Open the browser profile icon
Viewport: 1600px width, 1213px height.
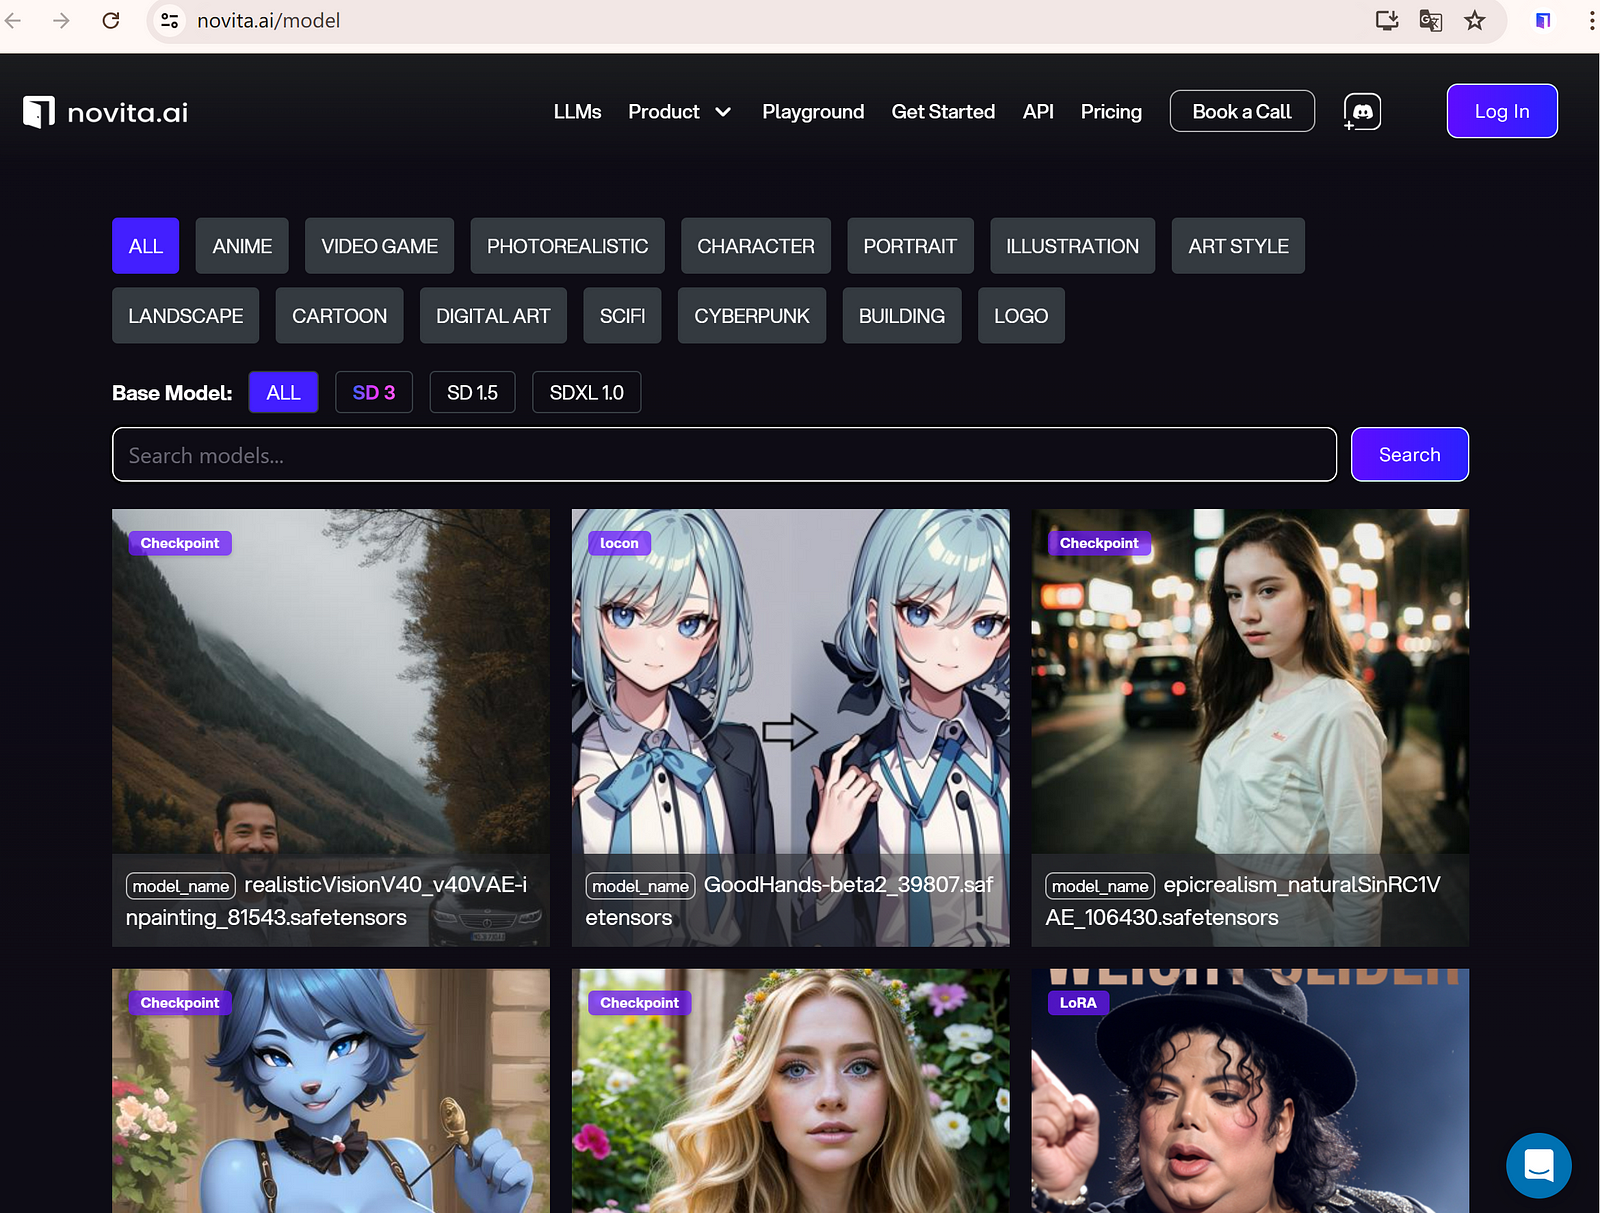[x=1543, y=20]
